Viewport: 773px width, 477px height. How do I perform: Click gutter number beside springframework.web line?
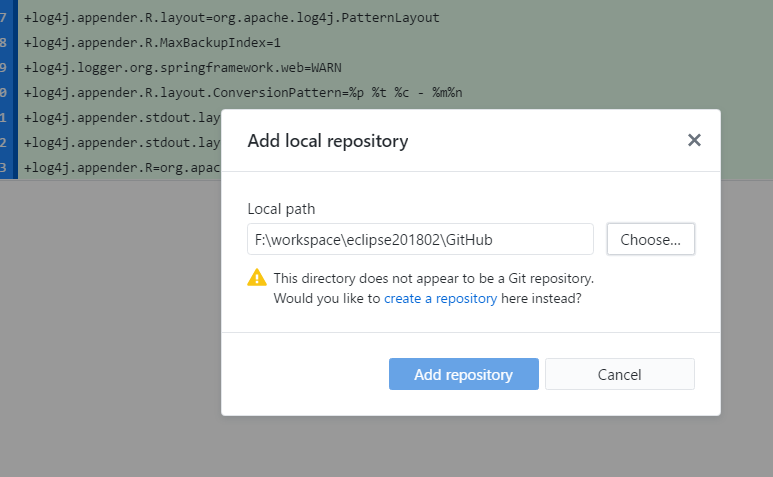tap(3, 68)
